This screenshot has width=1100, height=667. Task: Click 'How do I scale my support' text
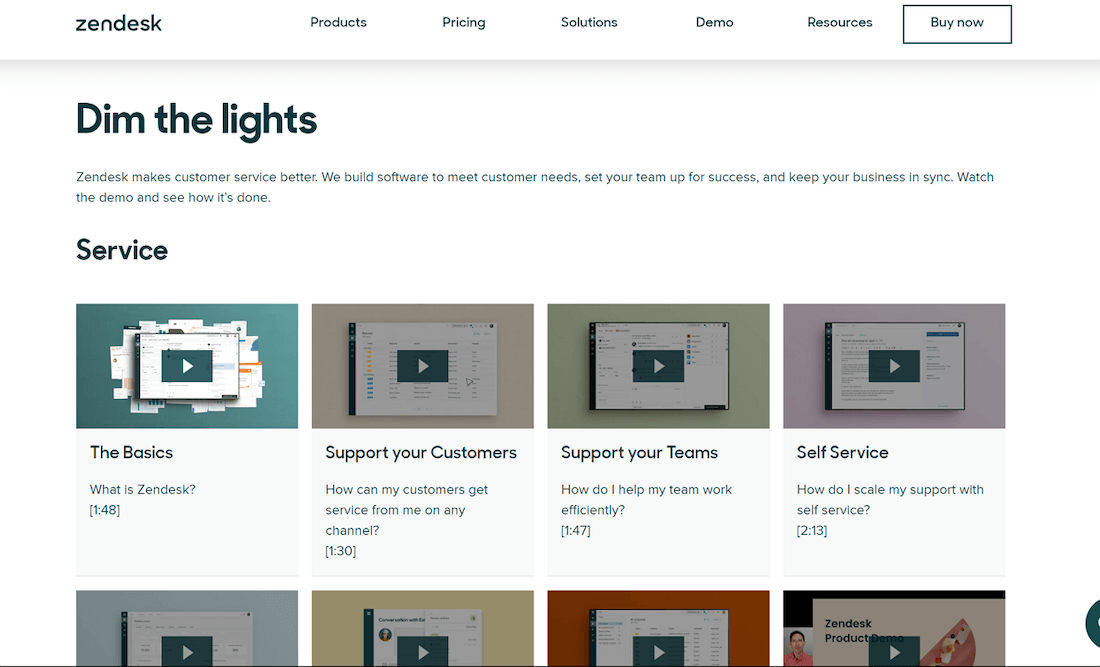890,499
